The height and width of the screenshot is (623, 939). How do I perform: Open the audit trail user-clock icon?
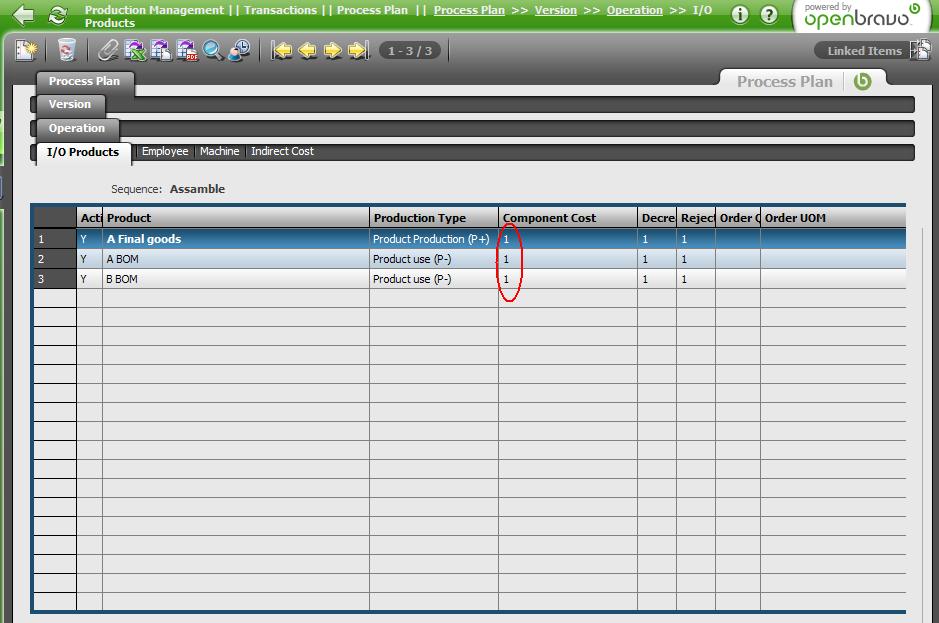tap(240, 50)
